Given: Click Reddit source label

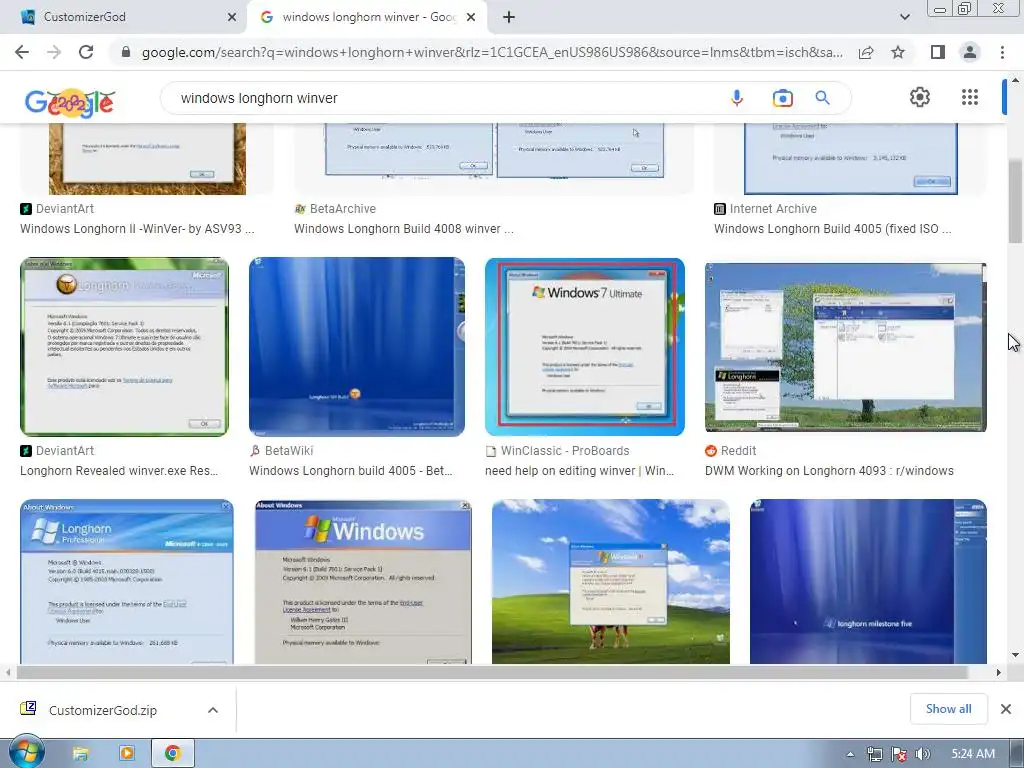Looking at the screenshot, I should pos(738,451).
